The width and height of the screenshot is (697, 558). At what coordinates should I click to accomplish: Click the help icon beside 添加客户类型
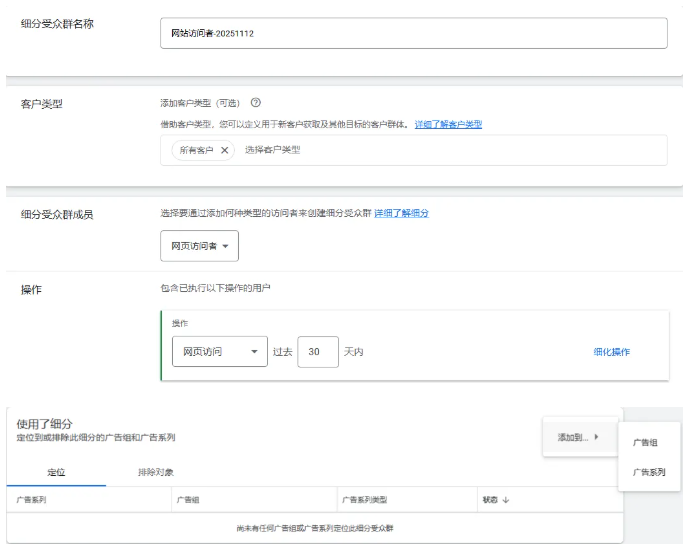point(257,104)
